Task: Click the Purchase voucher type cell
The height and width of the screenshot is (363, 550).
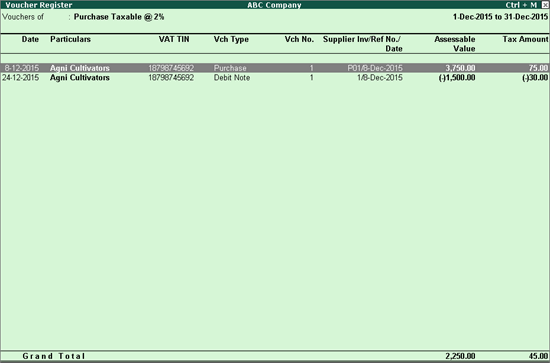Action: pyautogui.click(x=230, y=68)
